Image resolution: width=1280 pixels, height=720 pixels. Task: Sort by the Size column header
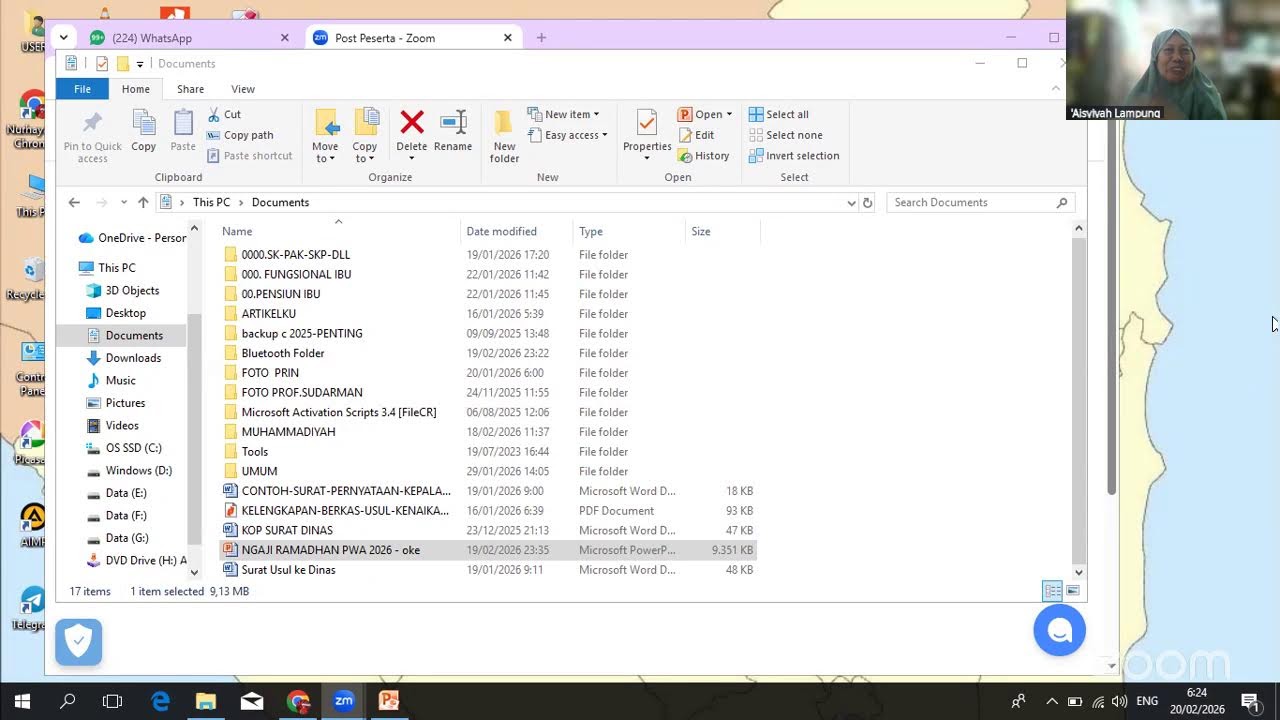coord(723,231)
